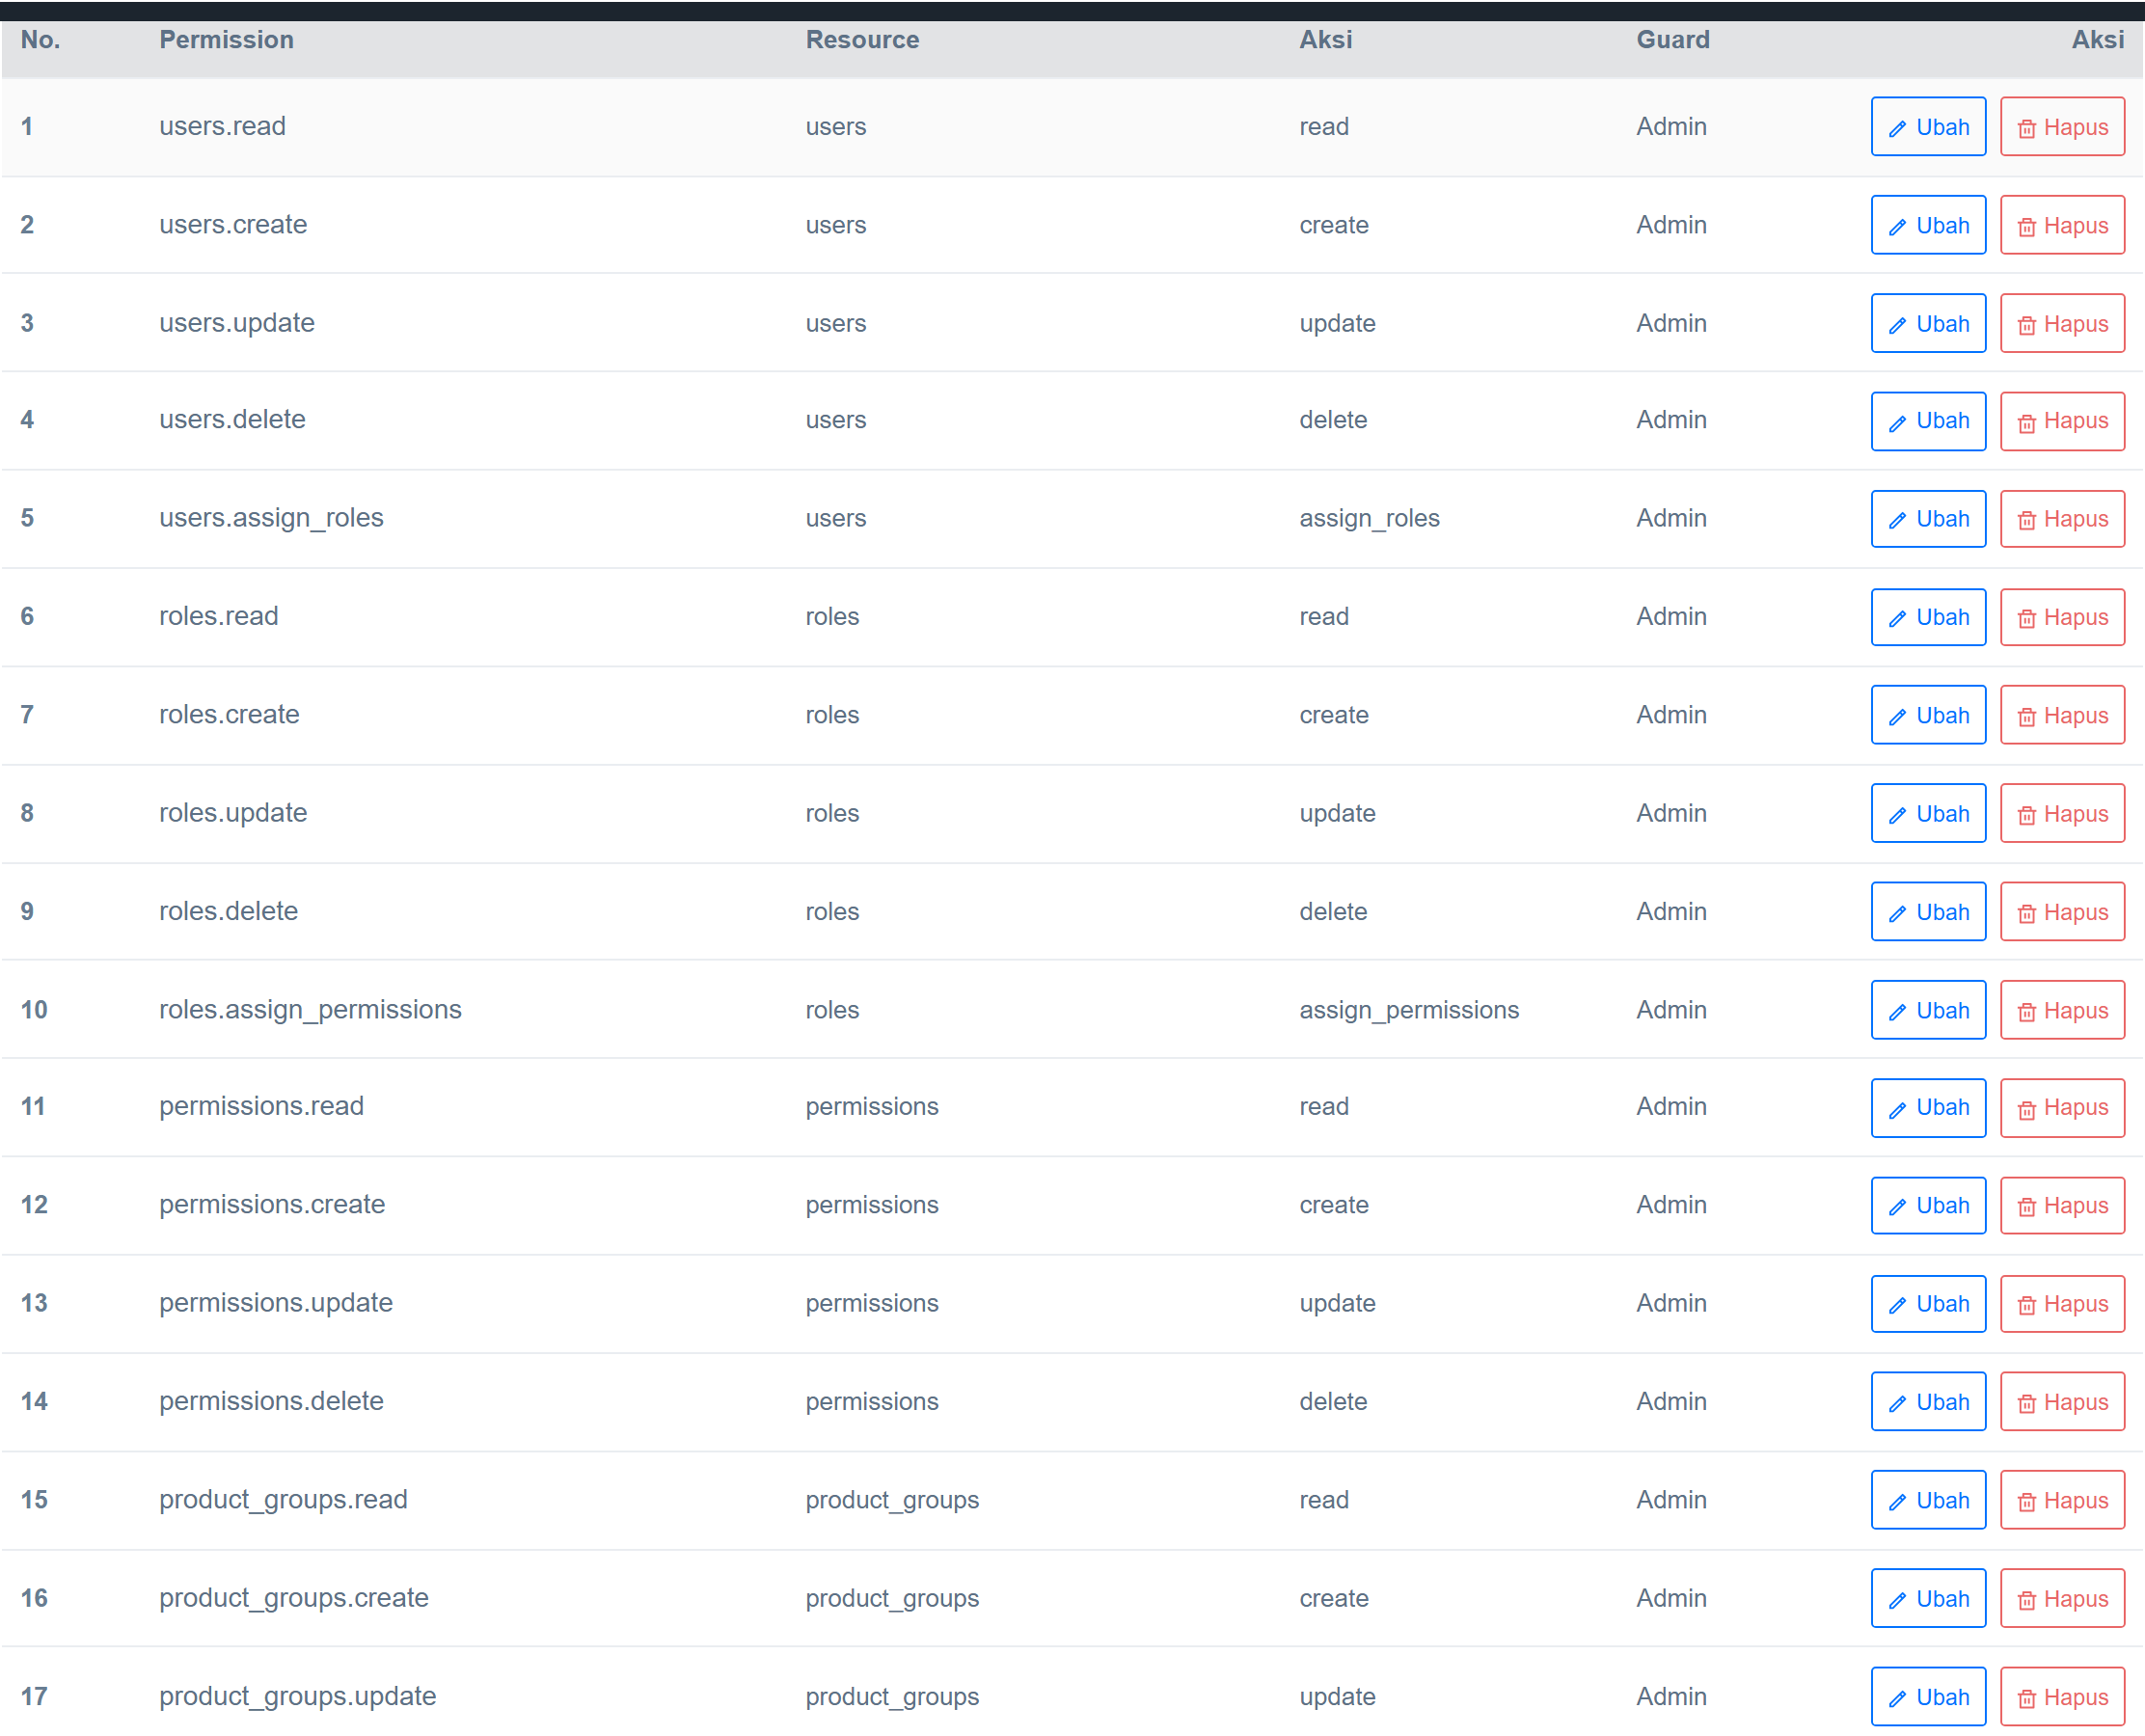Click trash icon for roles.delete

[2026, 914]
